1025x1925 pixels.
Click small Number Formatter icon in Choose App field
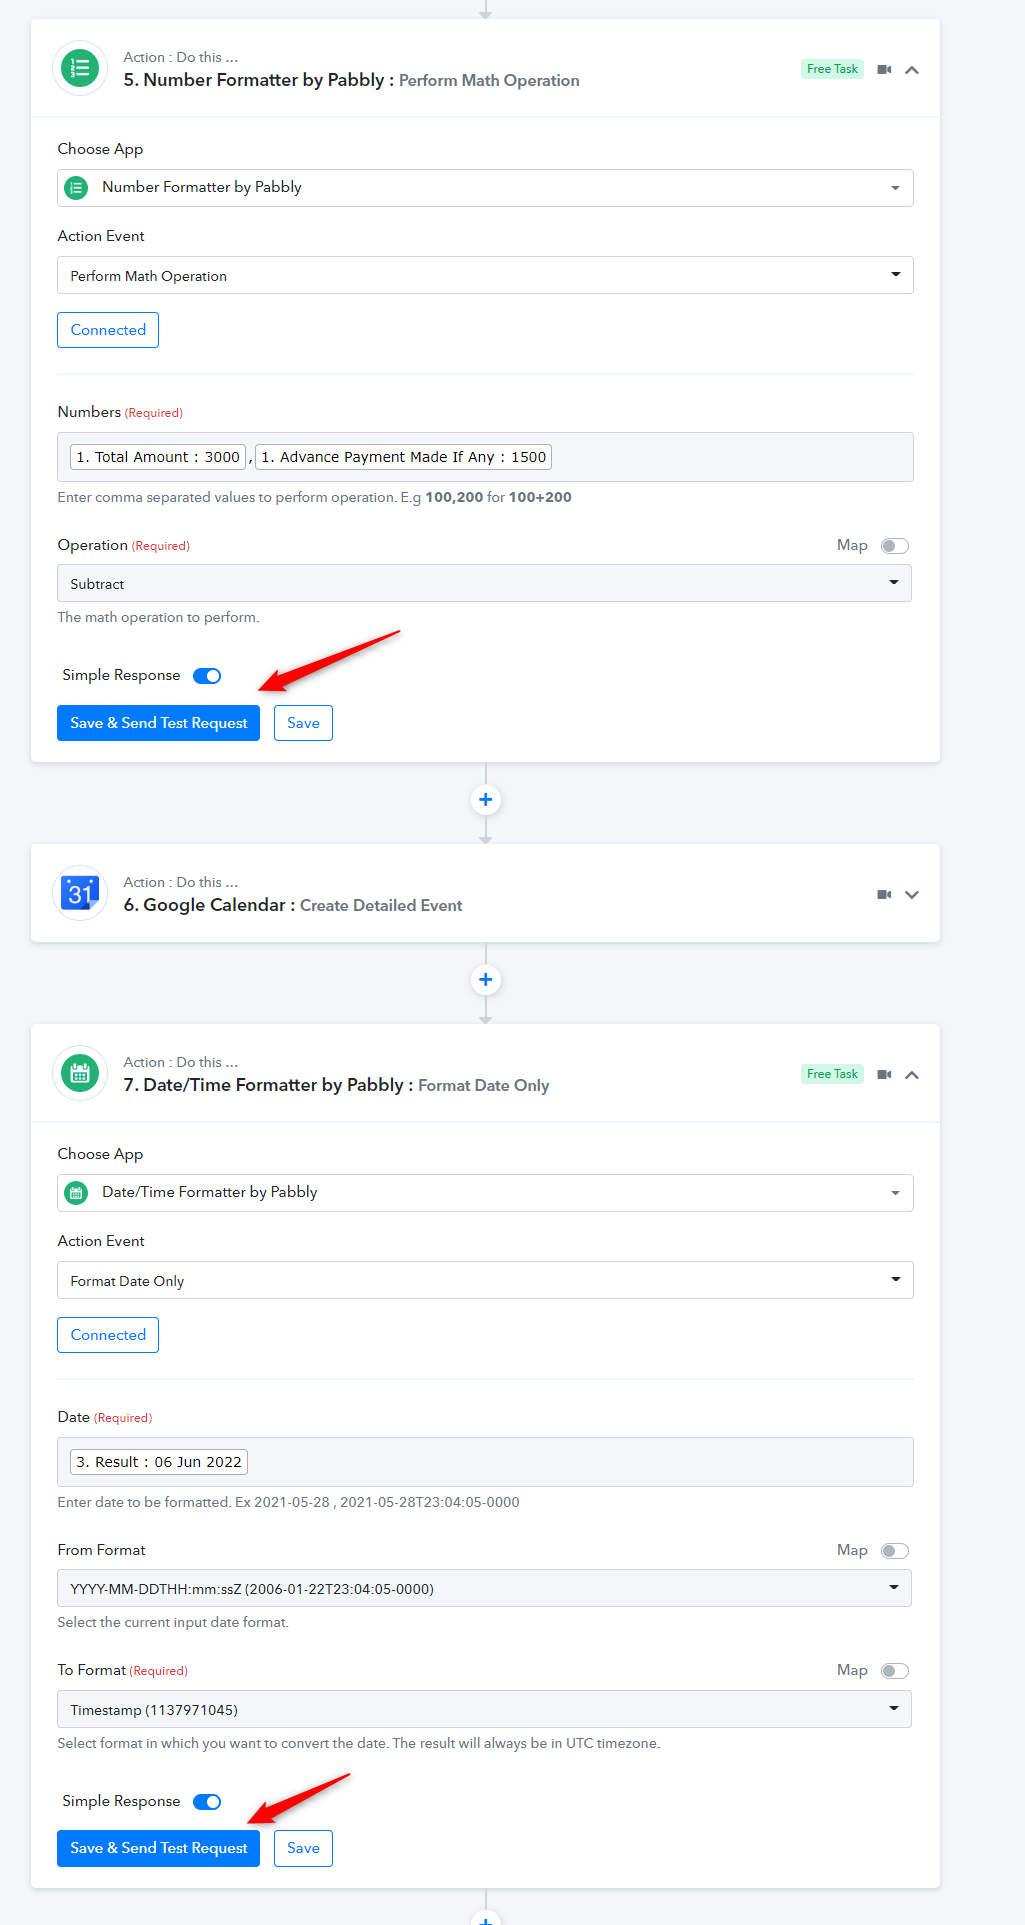point(76,188)
